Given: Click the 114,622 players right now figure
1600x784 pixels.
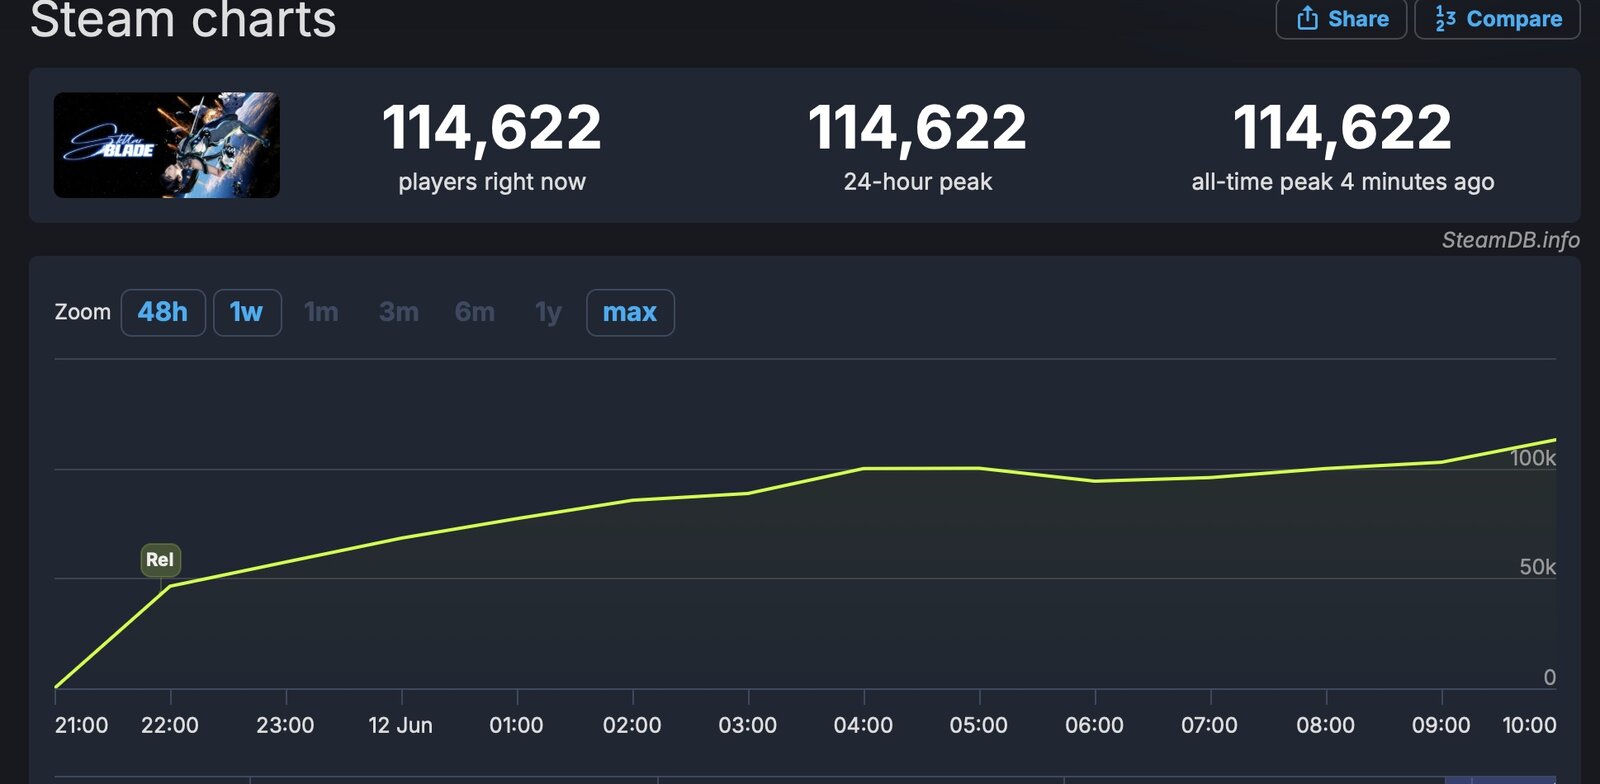Looking at the screenshot, I should tap(492, 128).
